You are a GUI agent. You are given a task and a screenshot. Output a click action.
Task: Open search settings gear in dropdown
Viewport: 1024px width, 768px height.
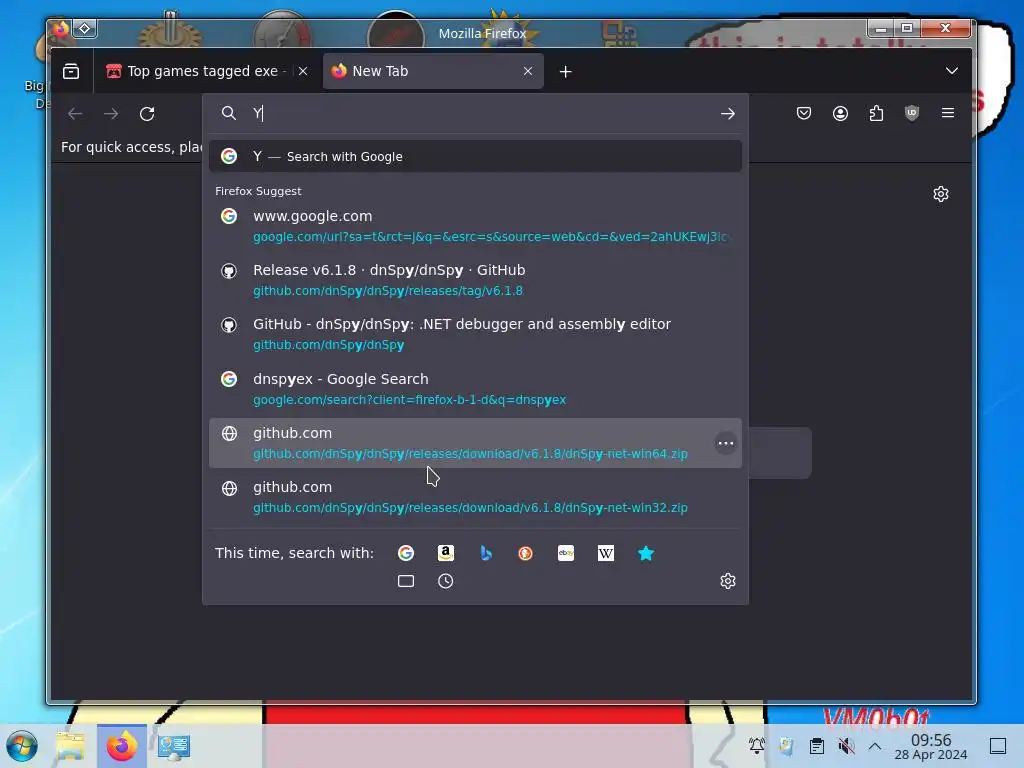point(728,581)
